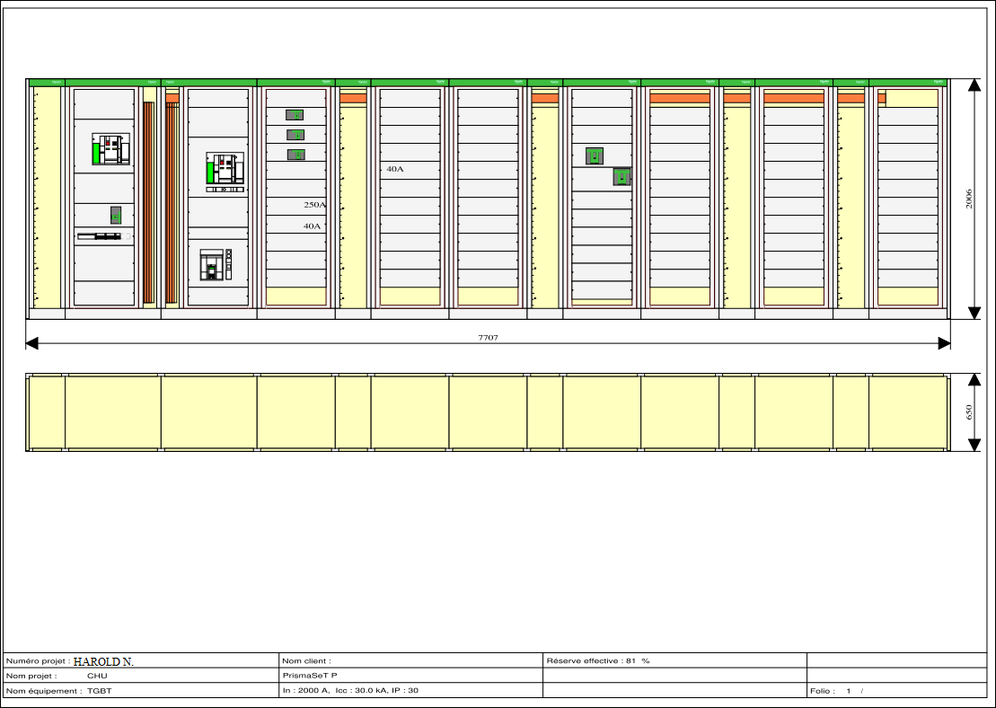Select the upper green breaker in the middle-right cabinet
996x708 pixels.
[x=594, y=156]
